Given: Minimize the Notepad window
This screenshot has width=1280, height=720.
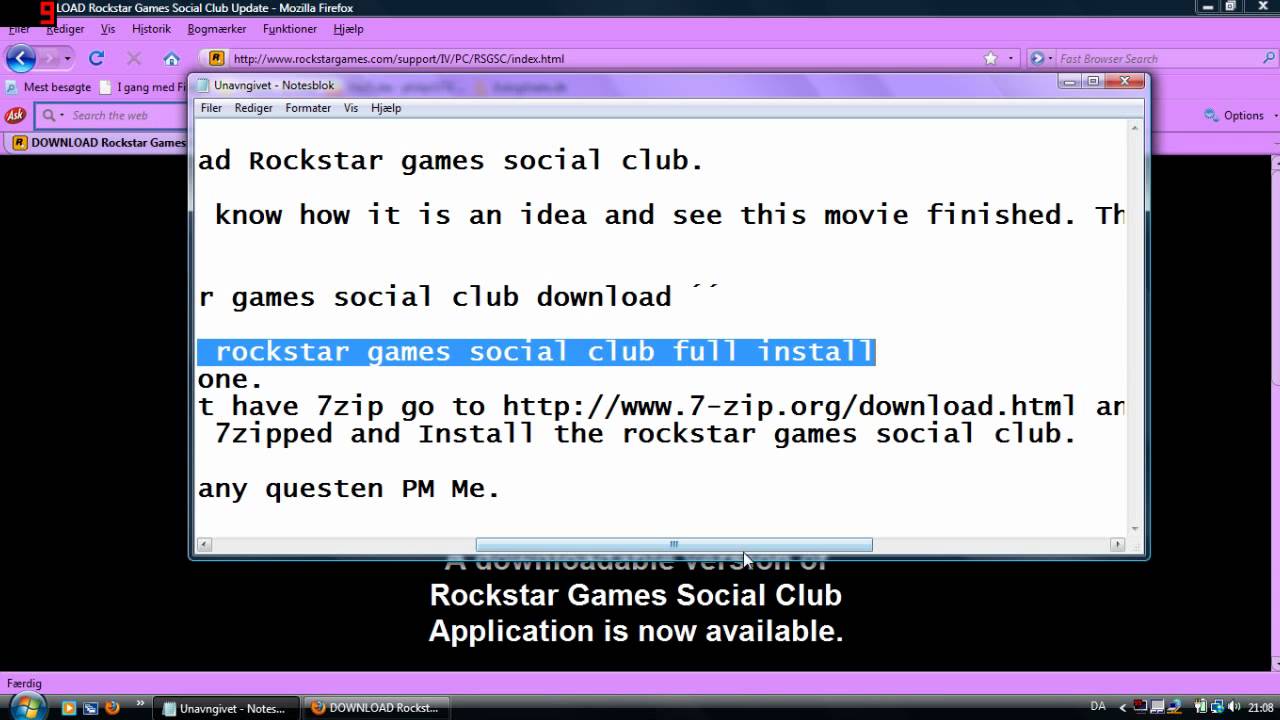Looking at the screenshot, I should click(x=1069, y=81).
